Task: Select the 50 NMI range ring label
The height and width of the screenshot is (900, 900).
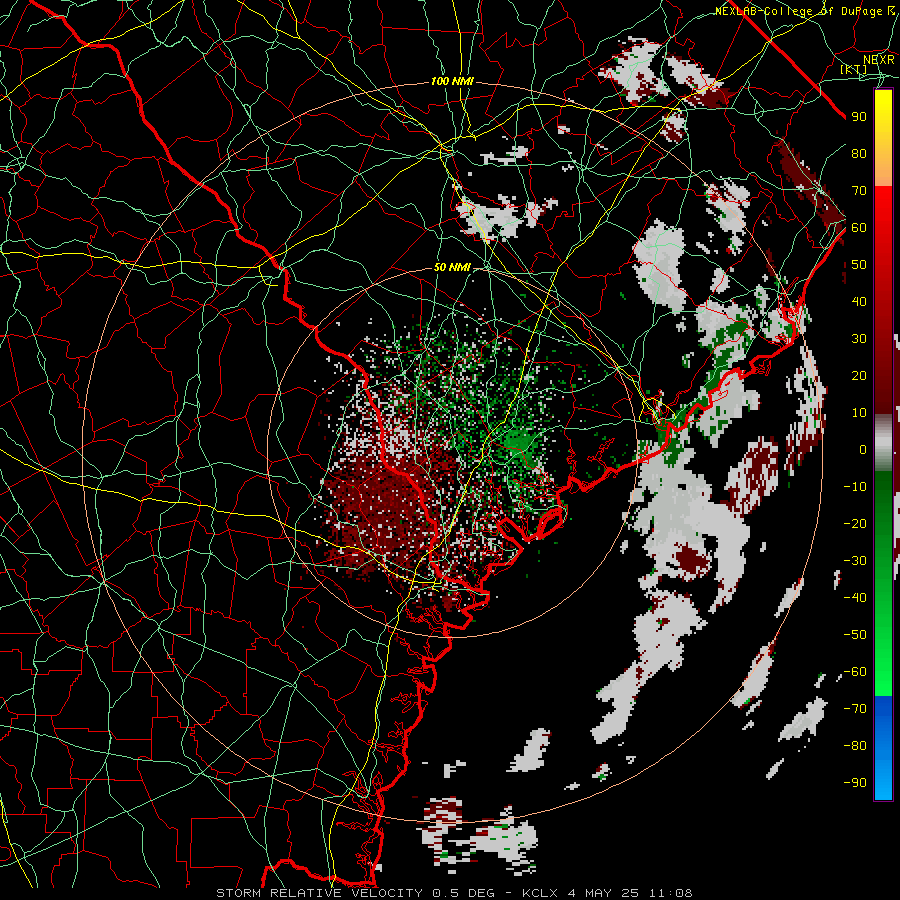Action: tap(452, 267)
